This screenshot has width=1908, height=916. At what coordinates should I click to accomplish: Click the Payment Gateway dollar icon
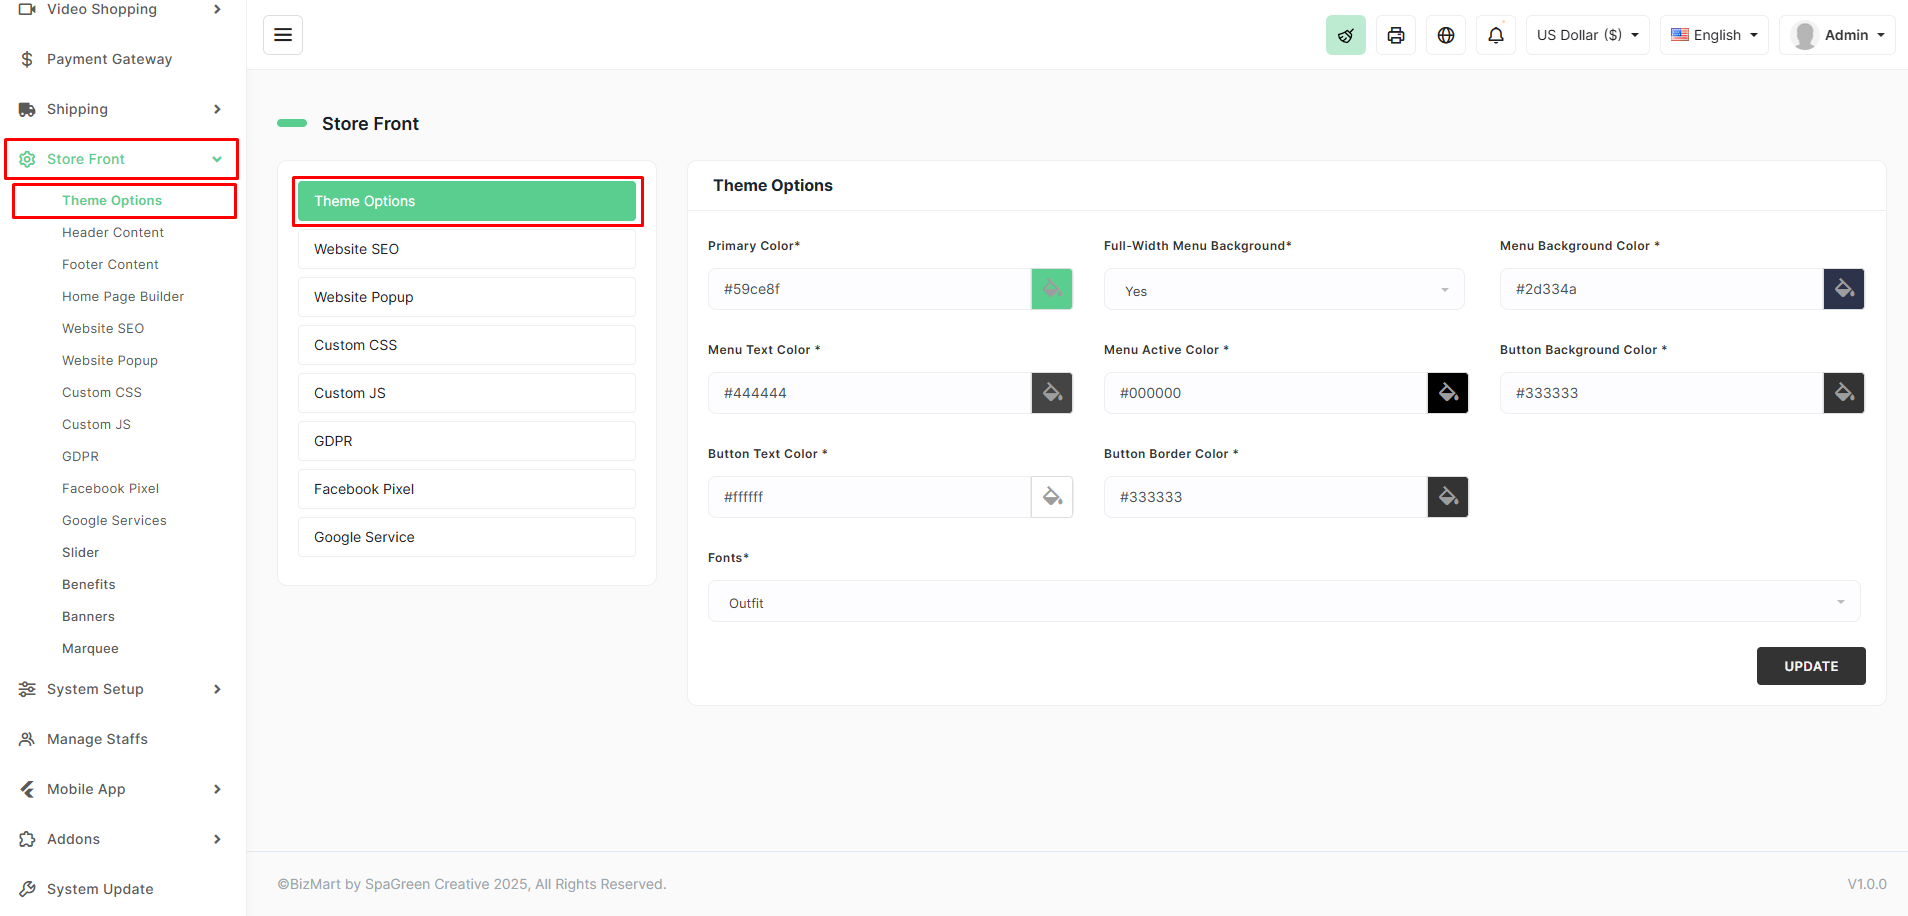click(x=27, y=59)
